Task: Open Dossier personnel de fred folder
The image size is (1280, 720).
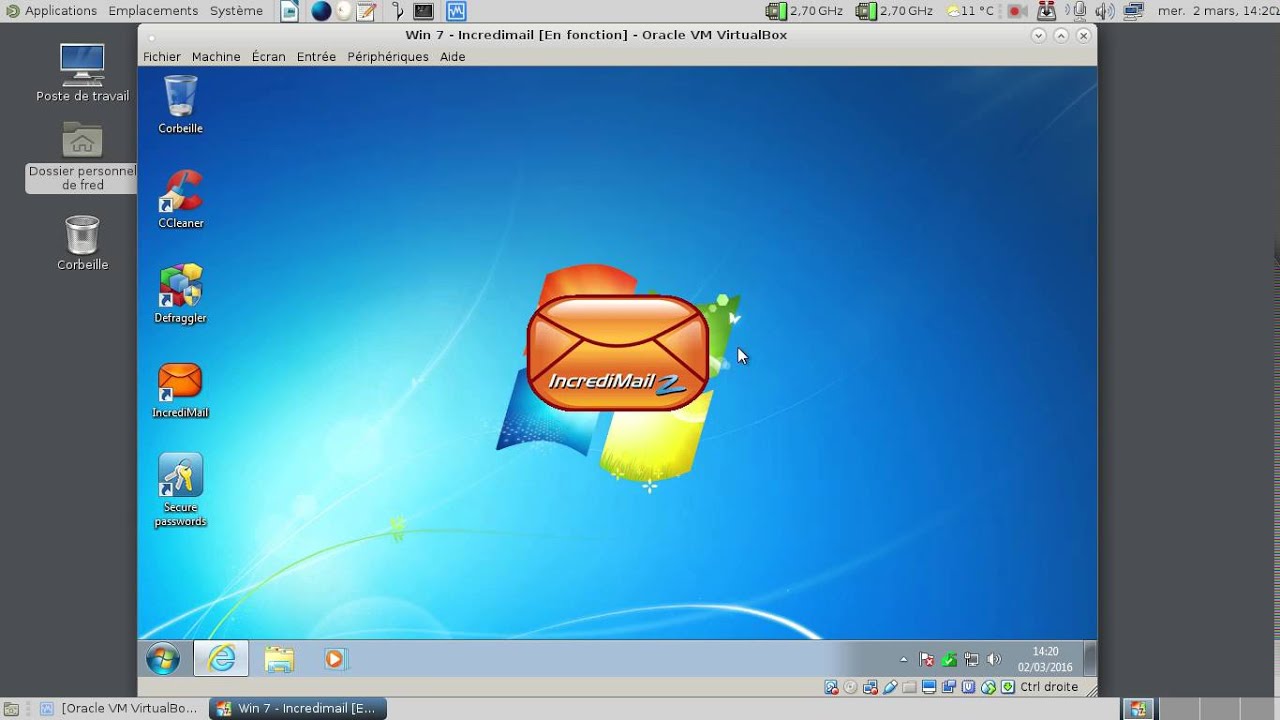Action: 82,157
